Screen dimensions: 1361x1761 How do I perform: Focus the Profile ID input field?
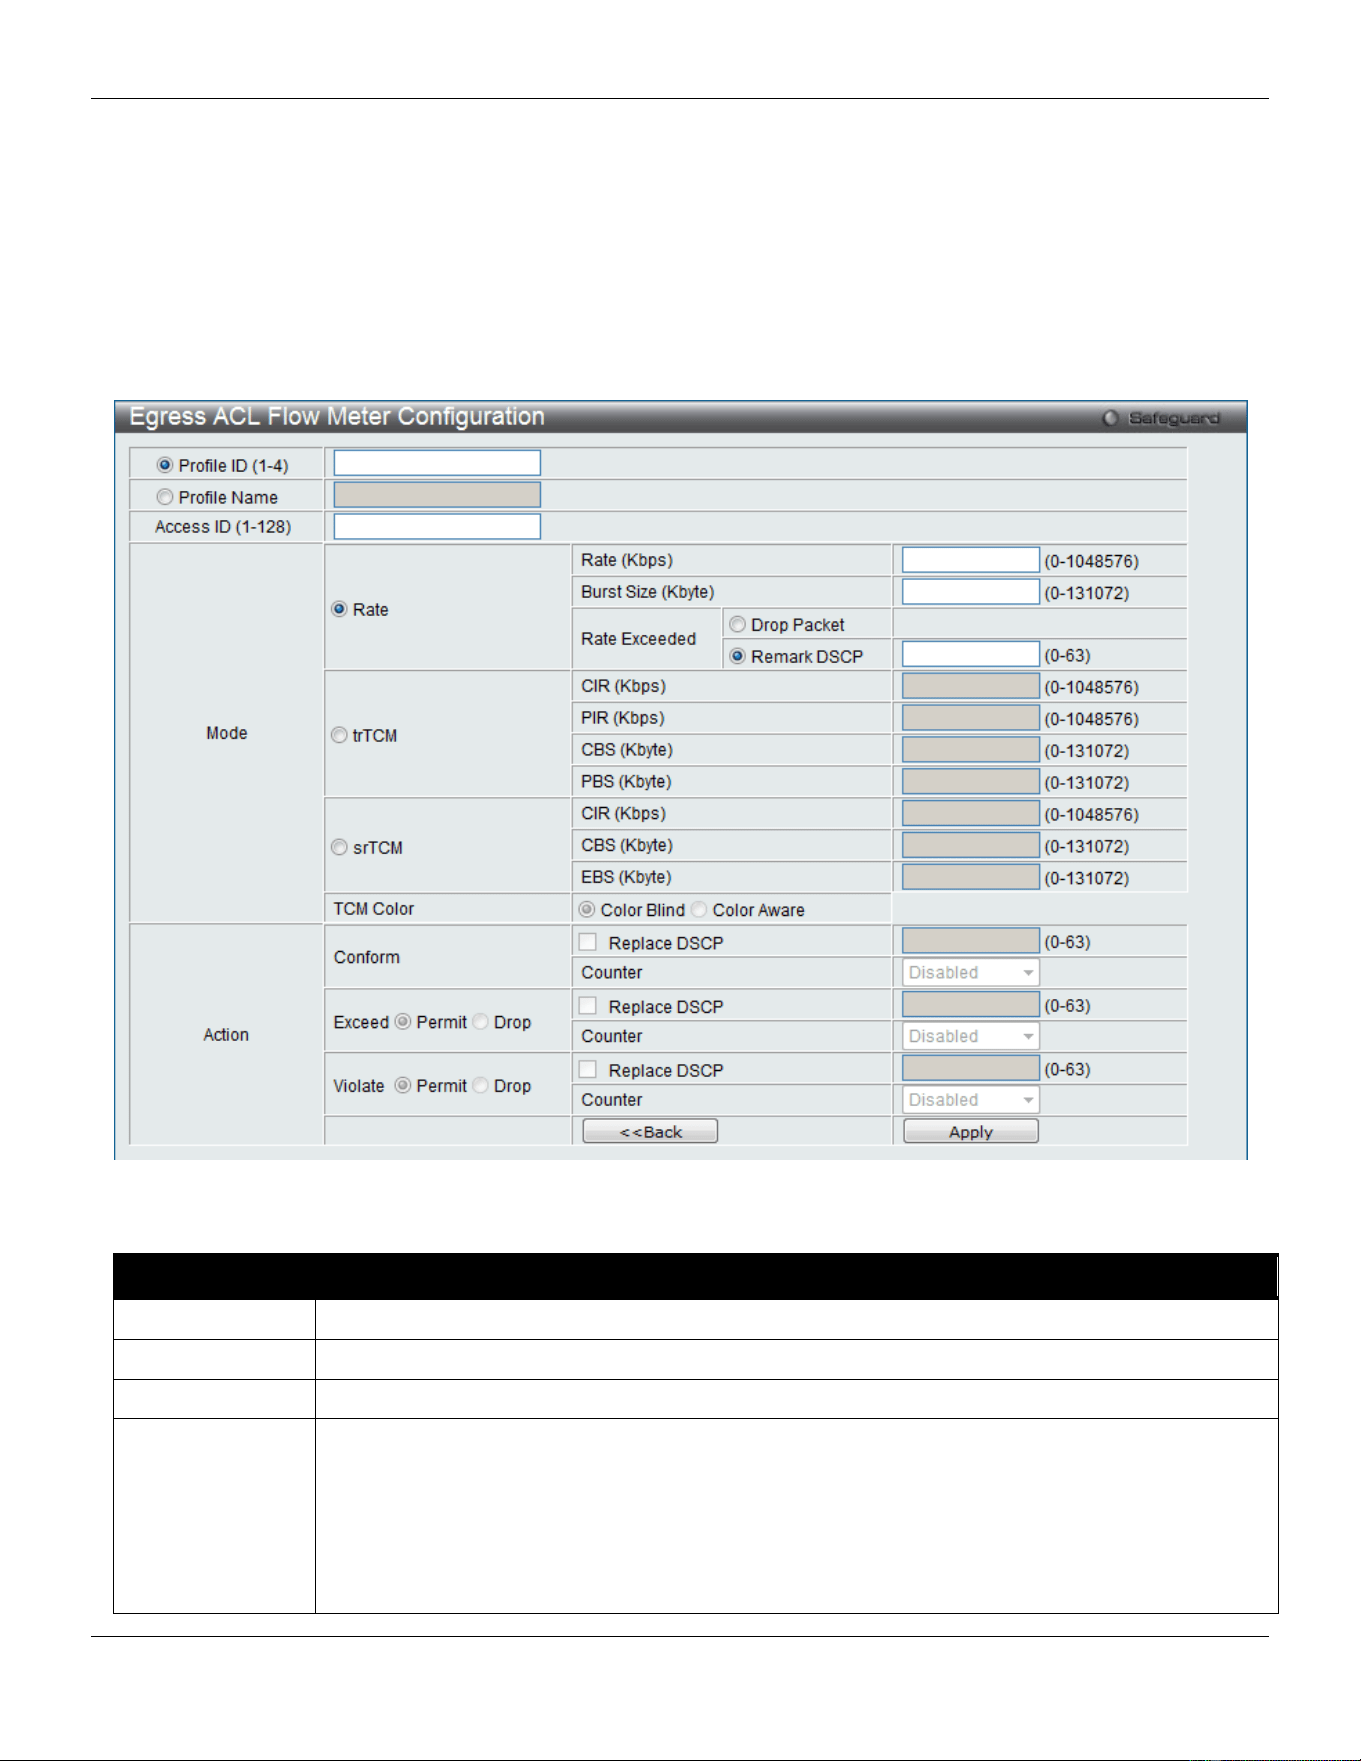tap(437, 463)
